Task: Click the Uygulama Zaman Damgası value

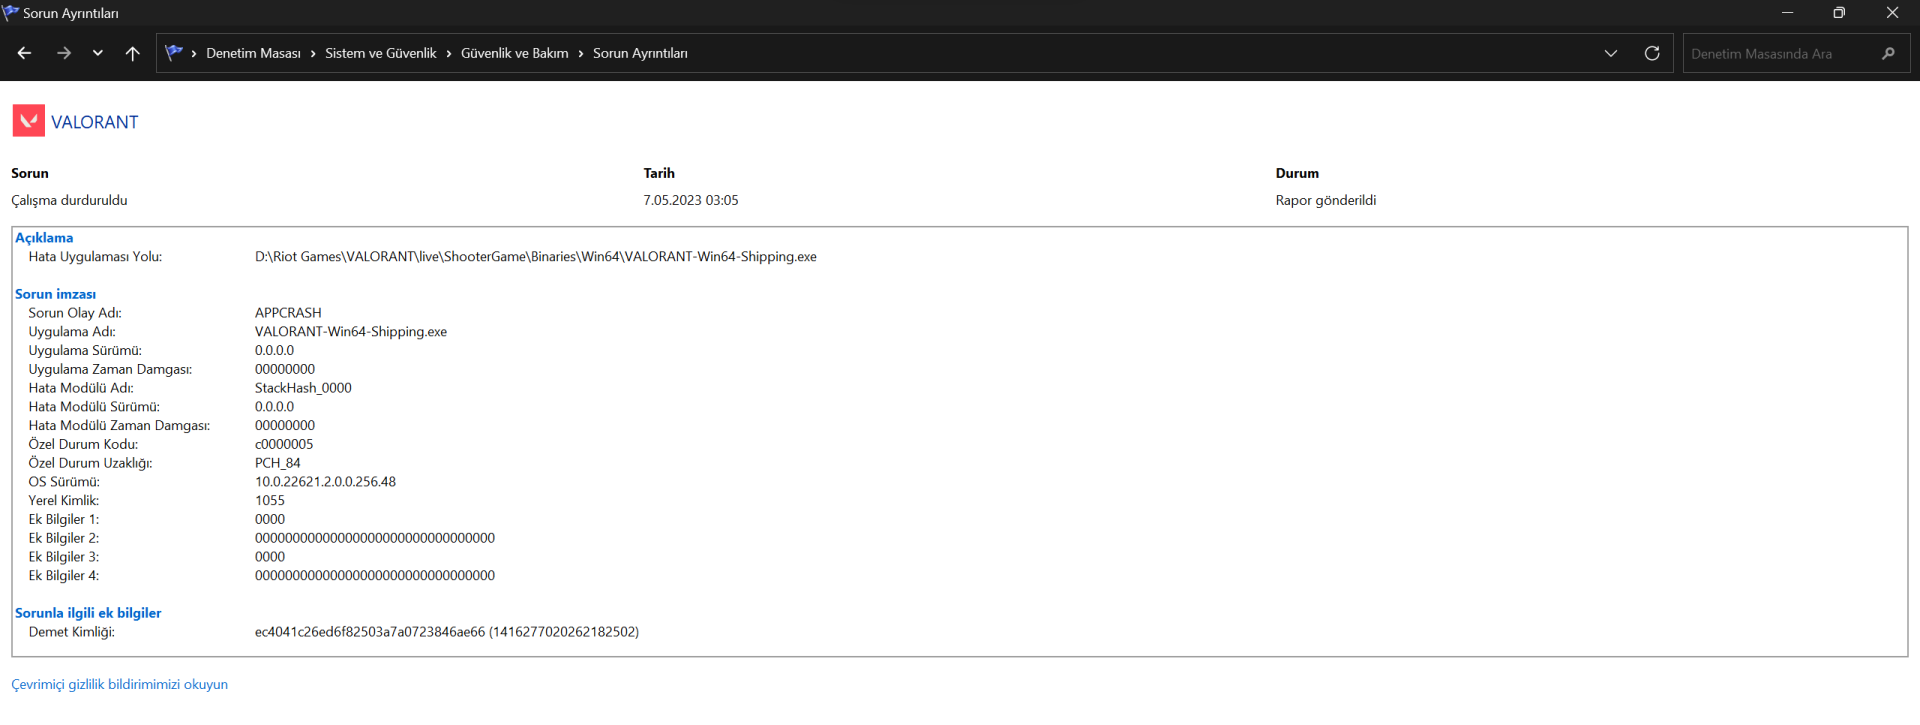Action: 285,369
